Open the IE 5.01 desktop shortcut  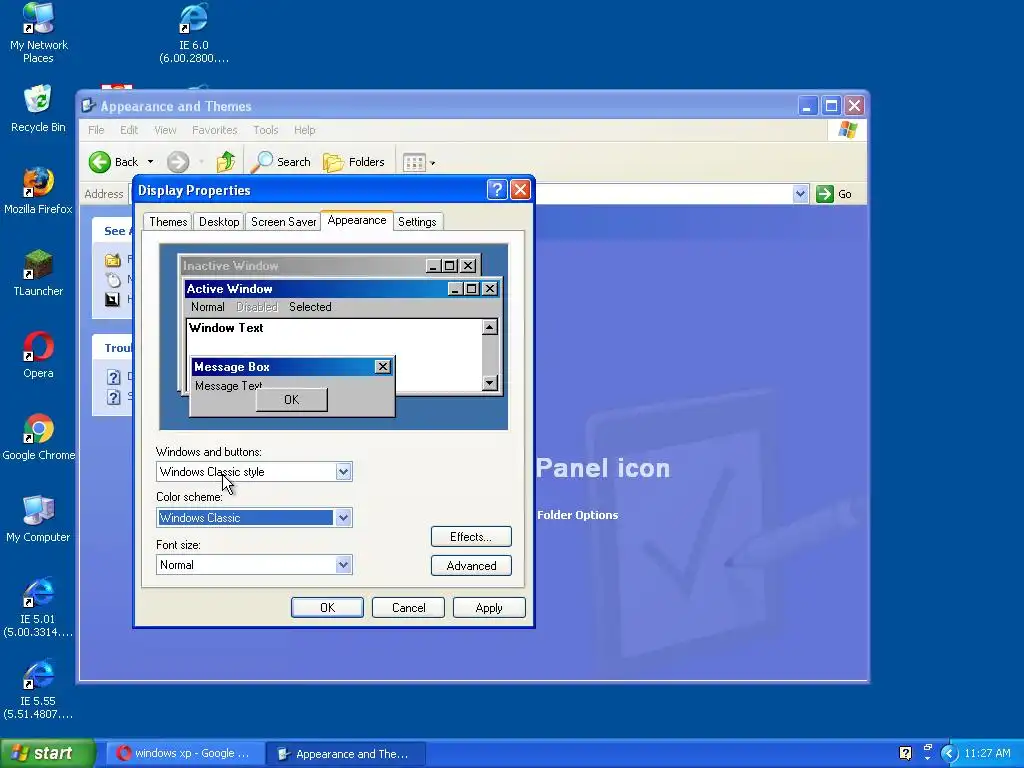38,607
